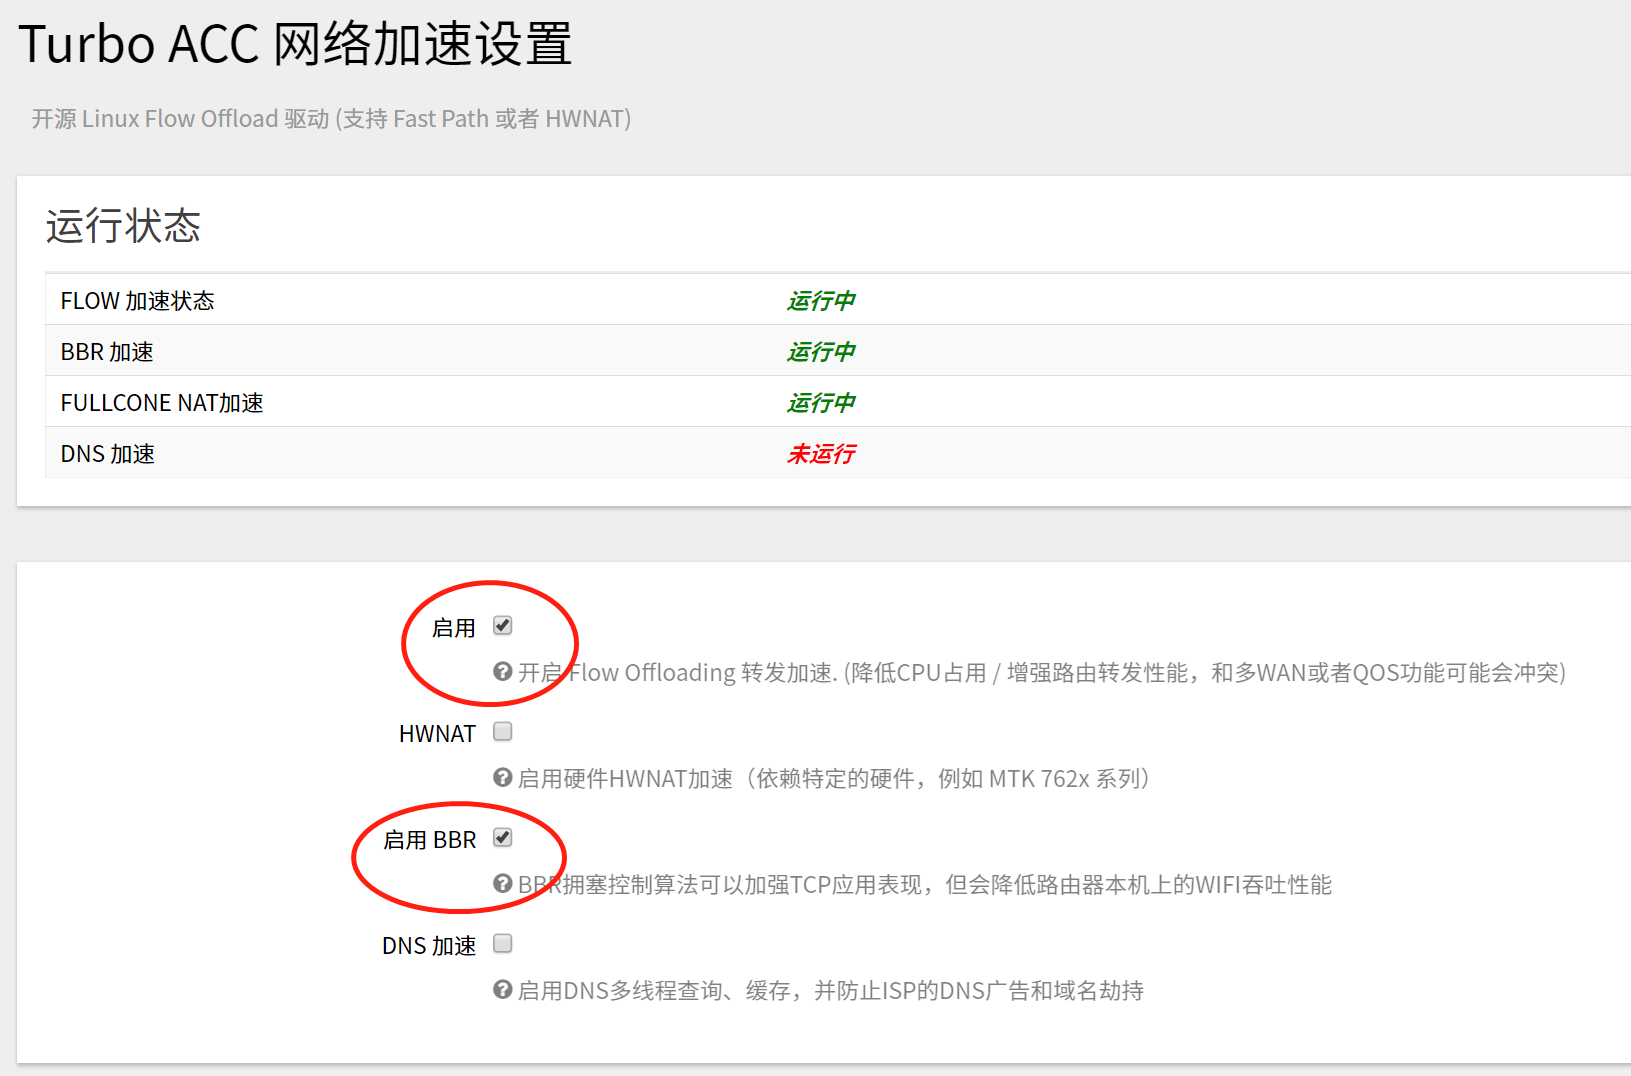The image size is (1631, 1076).
Task: Click the 运行状态 section header
Action: pyautogui.click(x=123, y=226)
